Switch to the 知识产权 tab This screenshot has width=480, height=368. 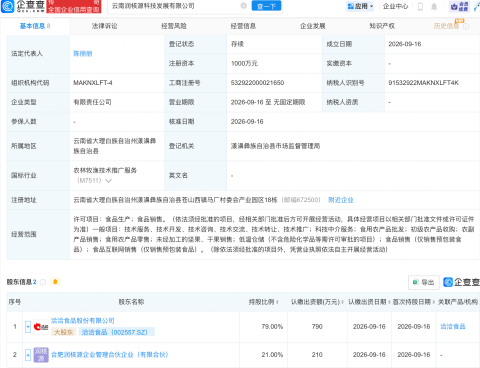(382, 26)
